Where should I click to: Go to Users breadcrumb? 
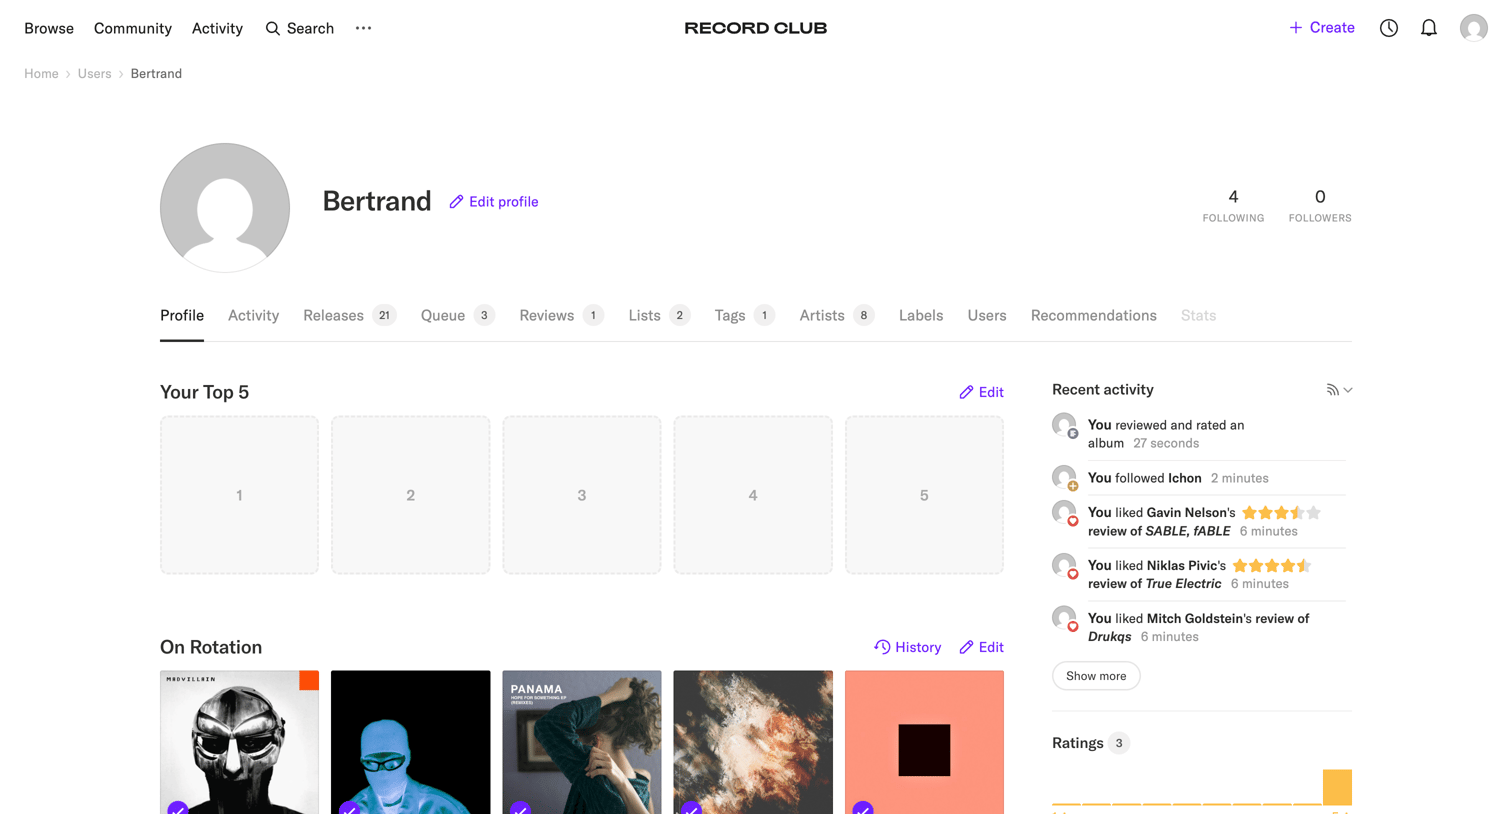95,73
